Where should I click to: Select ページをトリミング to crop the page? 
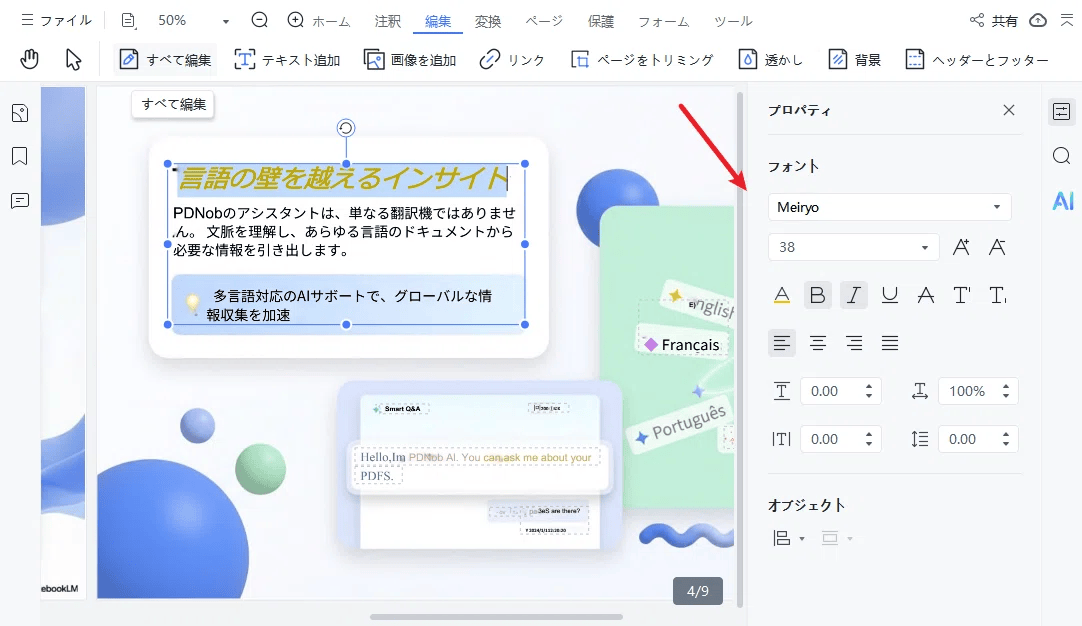pyautogui.click(x=638, y=59)
